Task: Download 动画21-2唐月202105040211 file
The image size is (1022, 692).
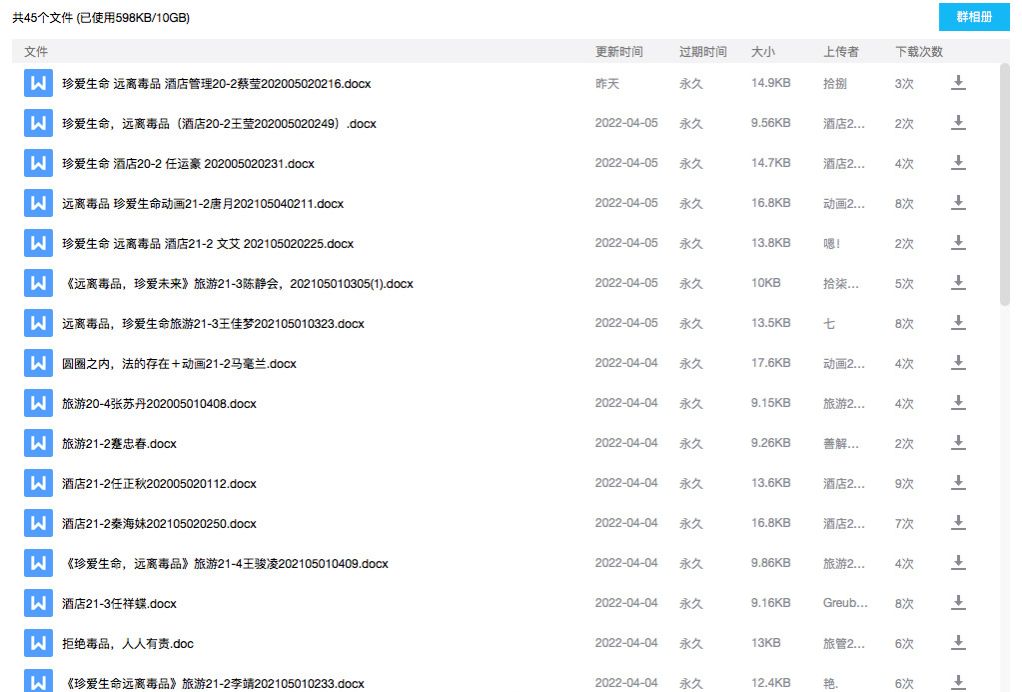Action: (x=958, y=203)
